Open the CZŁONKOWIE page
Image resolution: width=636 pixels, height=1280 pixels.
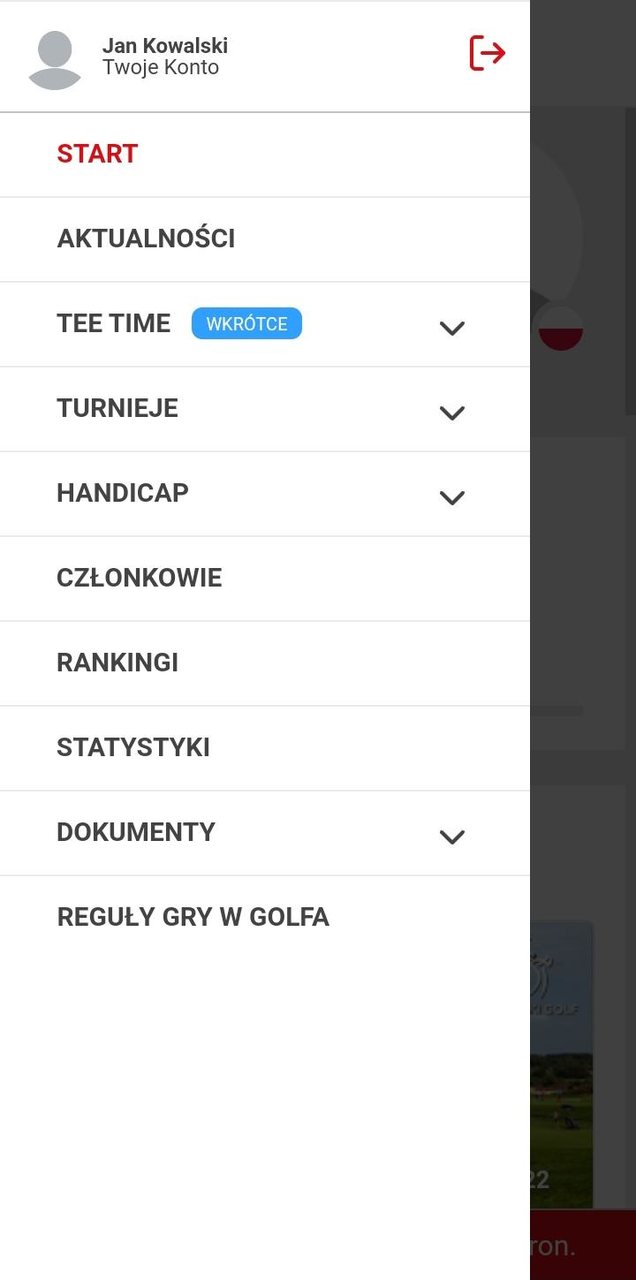139,578
